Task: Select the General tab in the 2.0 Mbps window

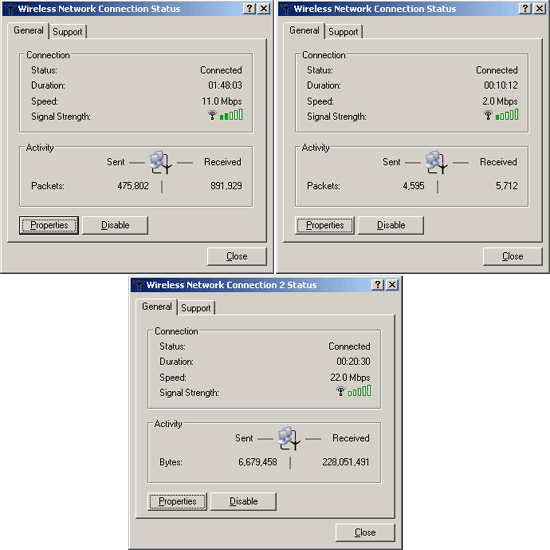Action: (304, 31)
